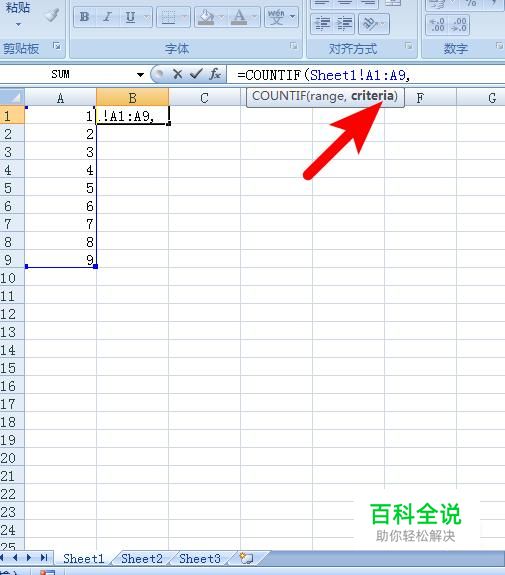
Task: Go to next sheet arrow
Action: point(29,558)
